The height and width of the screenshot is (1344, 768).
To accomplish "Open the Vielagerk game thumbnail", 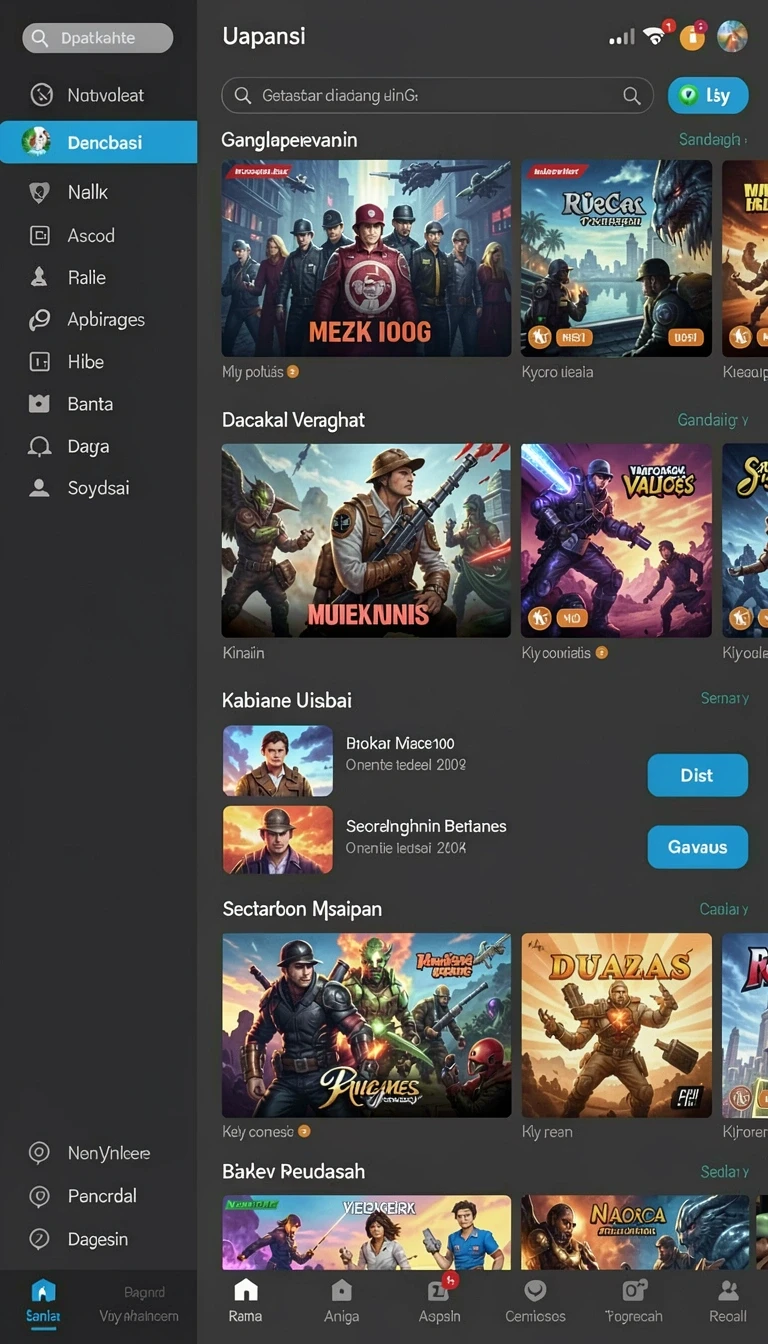I will tap(366, 1232).
